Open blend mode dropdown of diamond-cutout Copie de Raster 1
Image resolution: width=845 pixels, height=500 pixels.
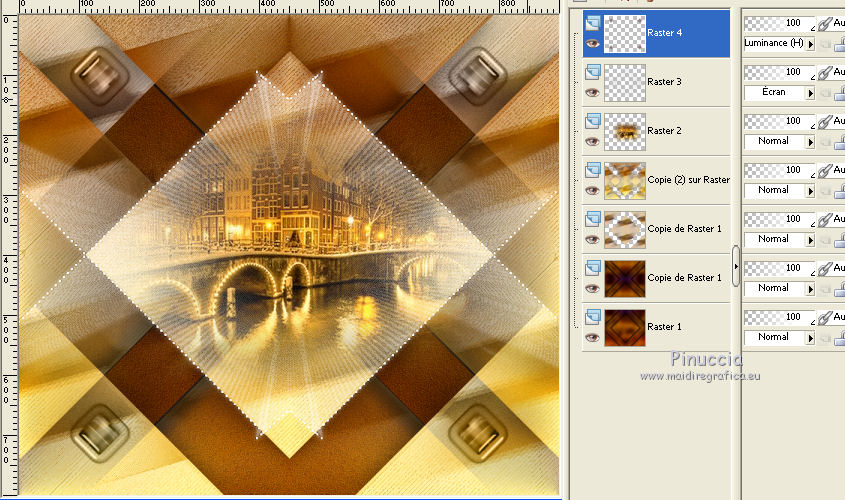(810, 240)
